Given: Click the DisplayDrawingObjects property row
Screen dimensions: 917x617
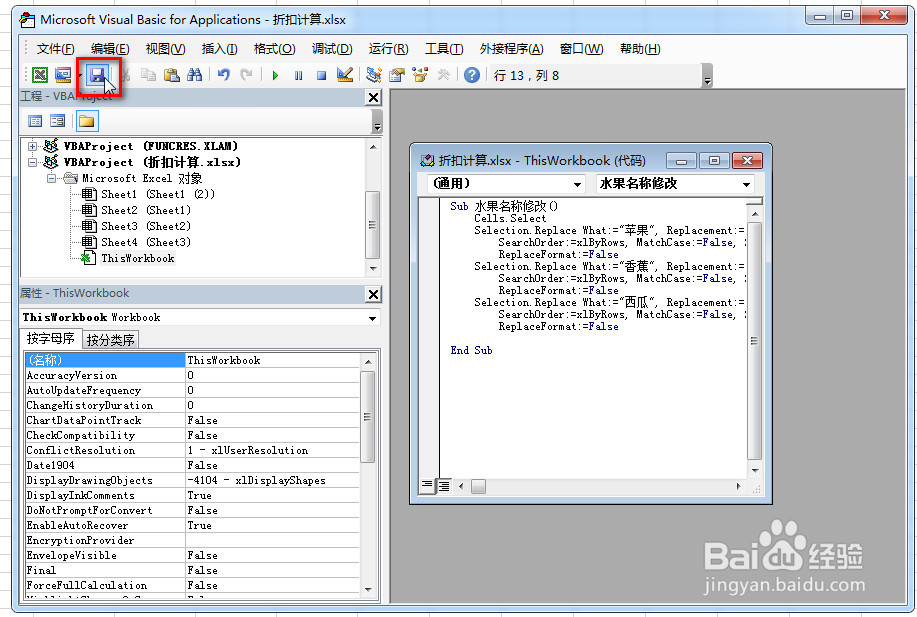Looking at the screenshot, I should [192, 480].
